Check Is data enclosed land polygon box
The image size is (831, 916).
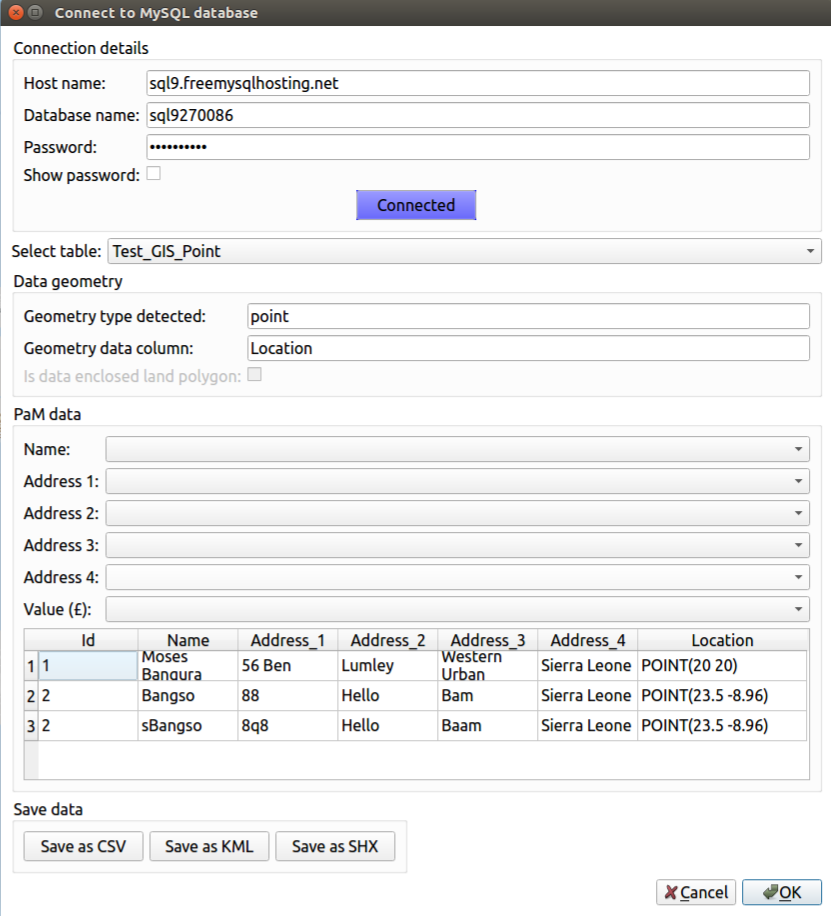[254, 374]
